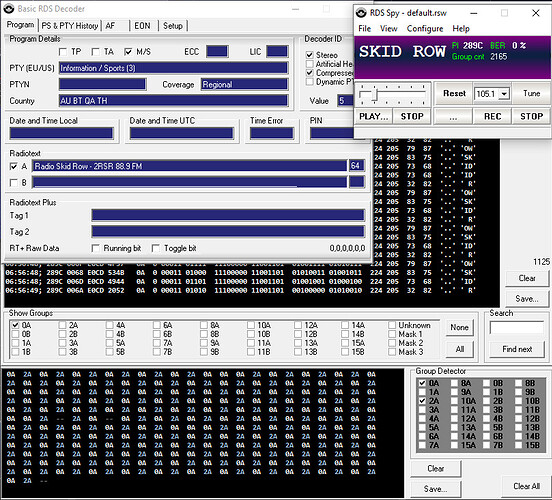Check the 2A Show Groups checkbox

(63, 325)
